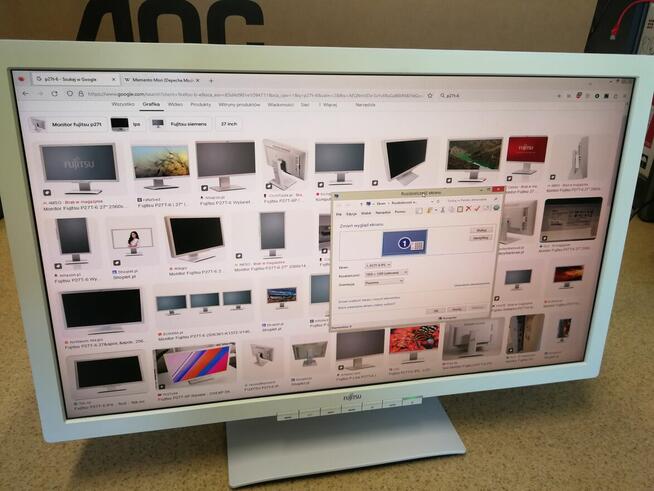Open the Grafika results tab

tap(151, 104)
